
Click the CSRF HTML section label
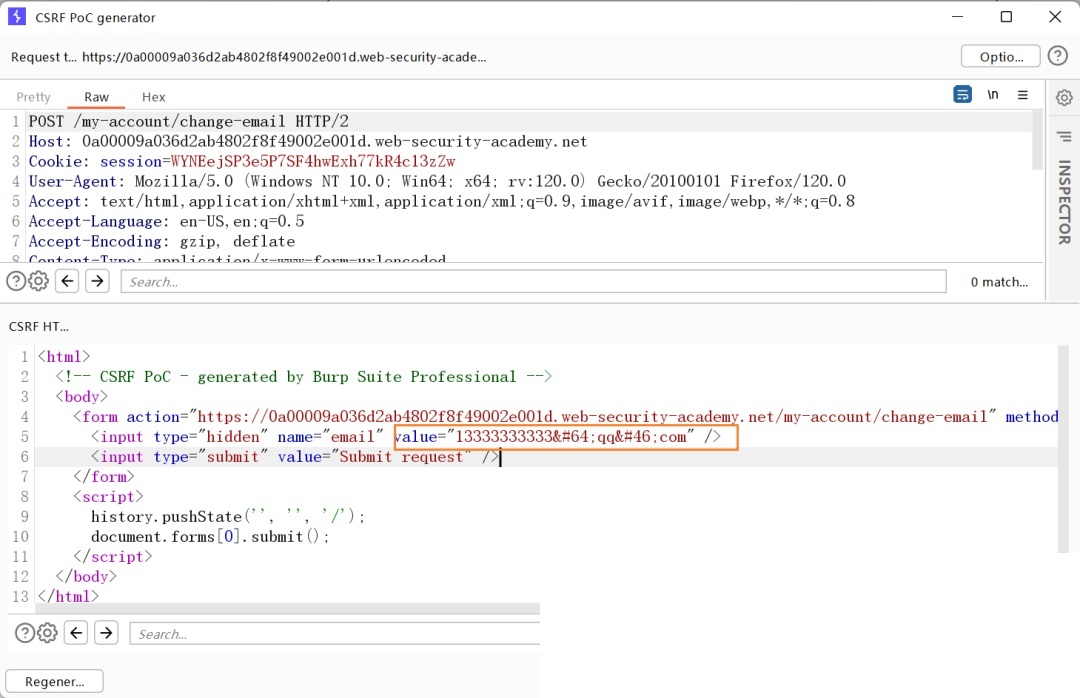pyautogui.click(x=39, y=327)
